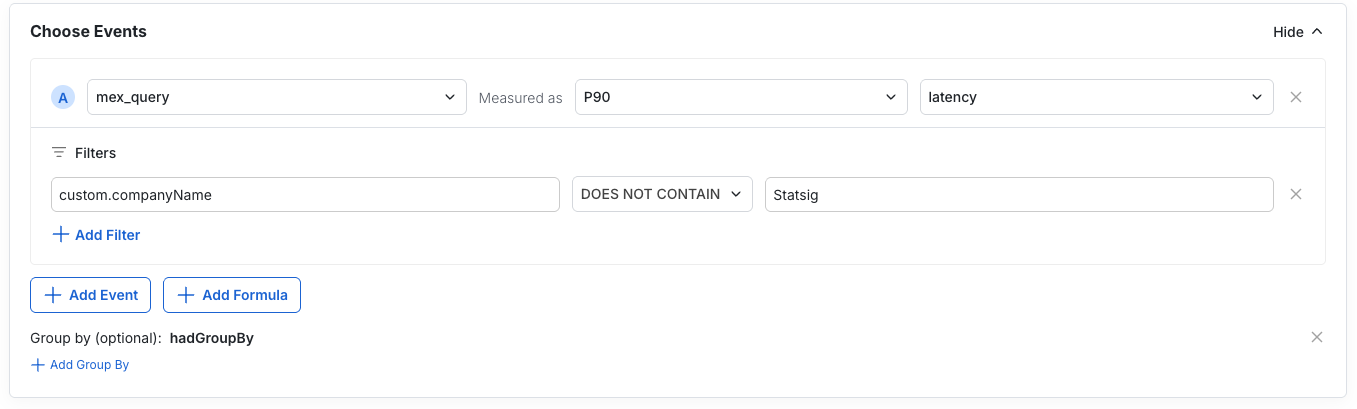The height and width of the screenshot is (409, 1357).
Task: Open the P90 aggregation dropdown
Action: click(740, 97)
